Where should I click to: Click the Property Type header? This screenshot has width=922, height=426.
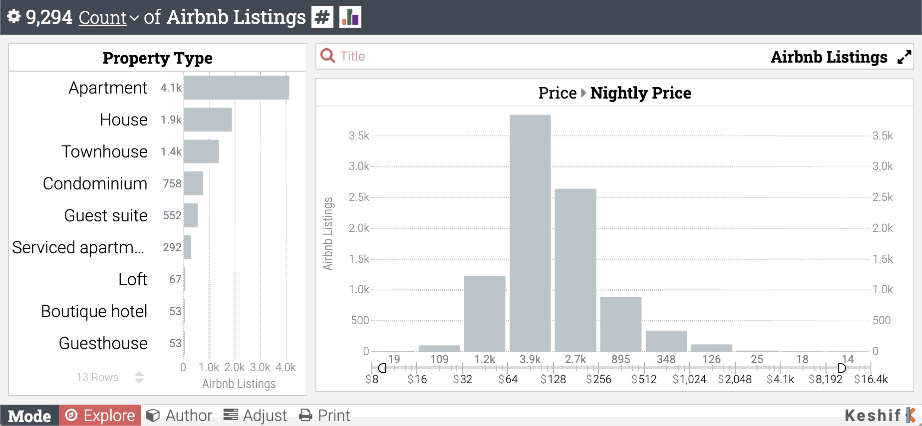[x=158, y=58]
